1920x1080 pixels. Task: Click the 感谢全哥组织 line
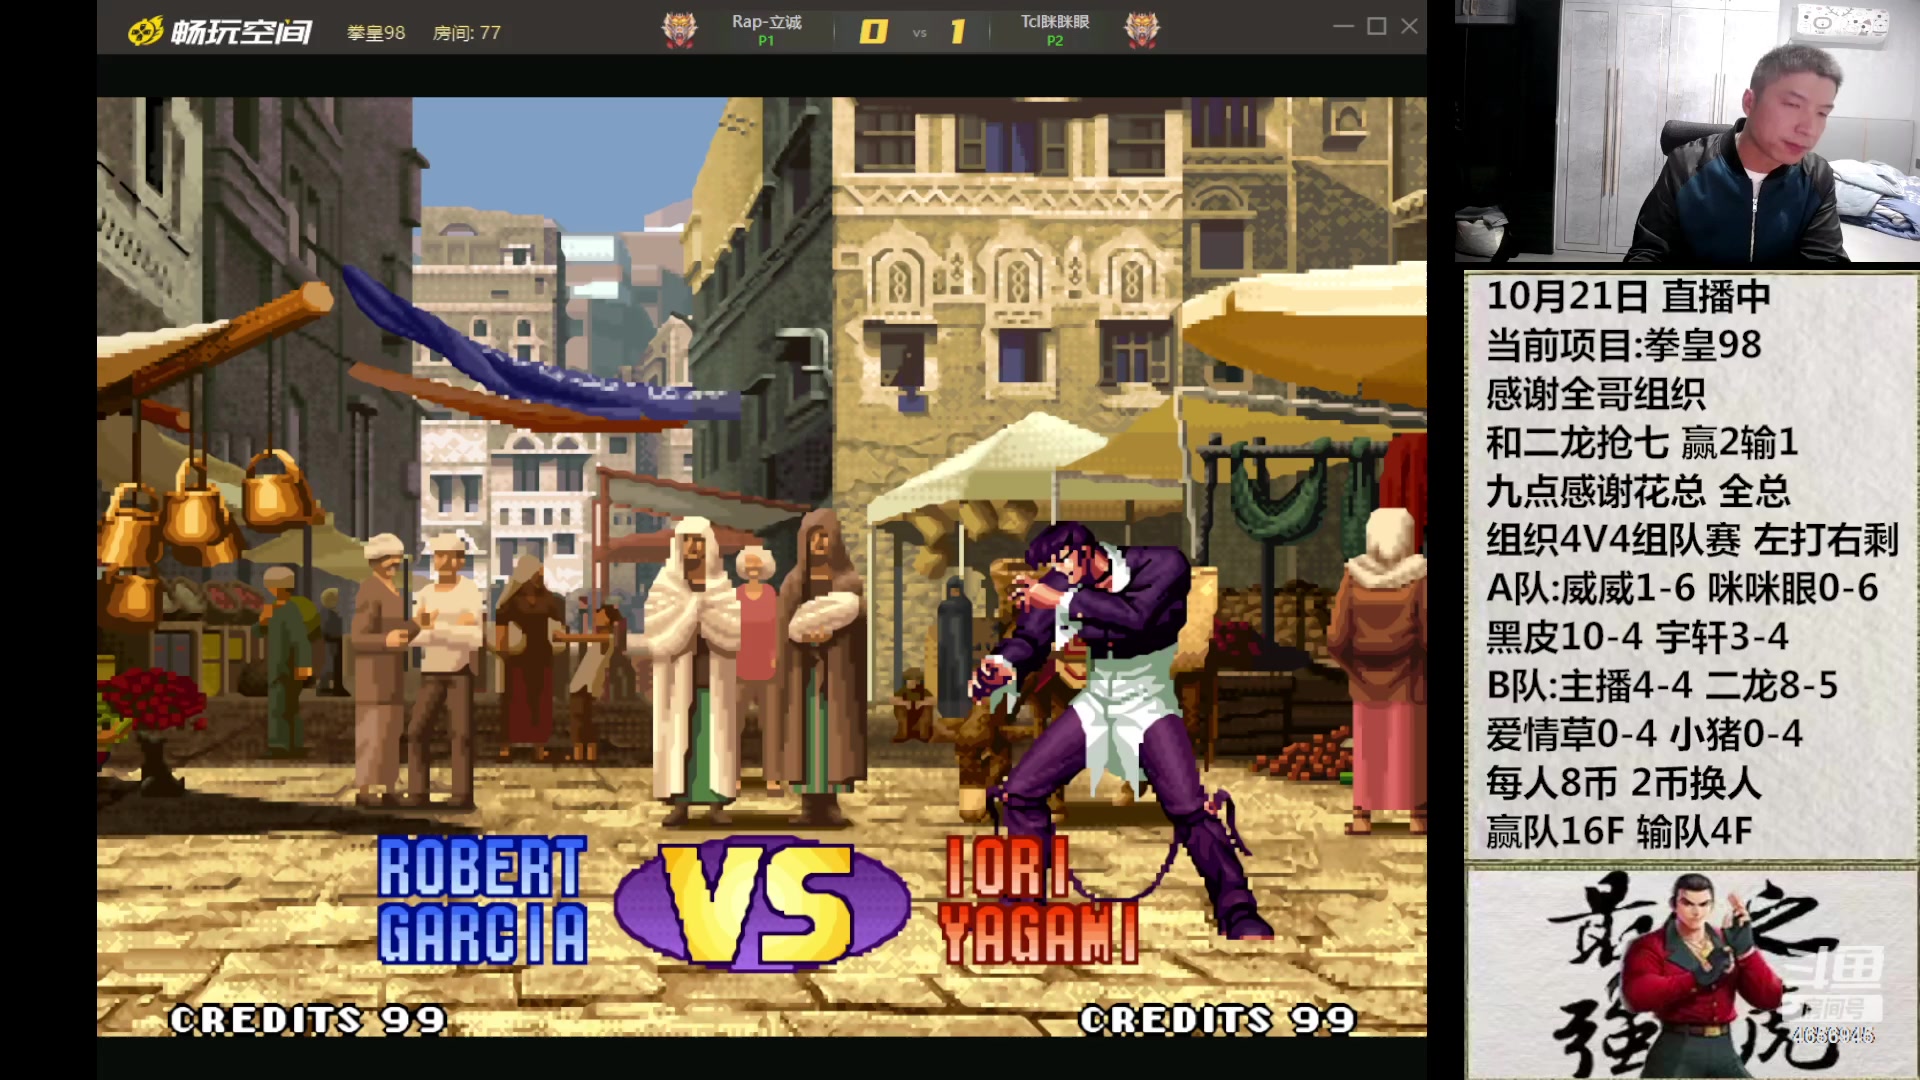[x=1595, y=393]
